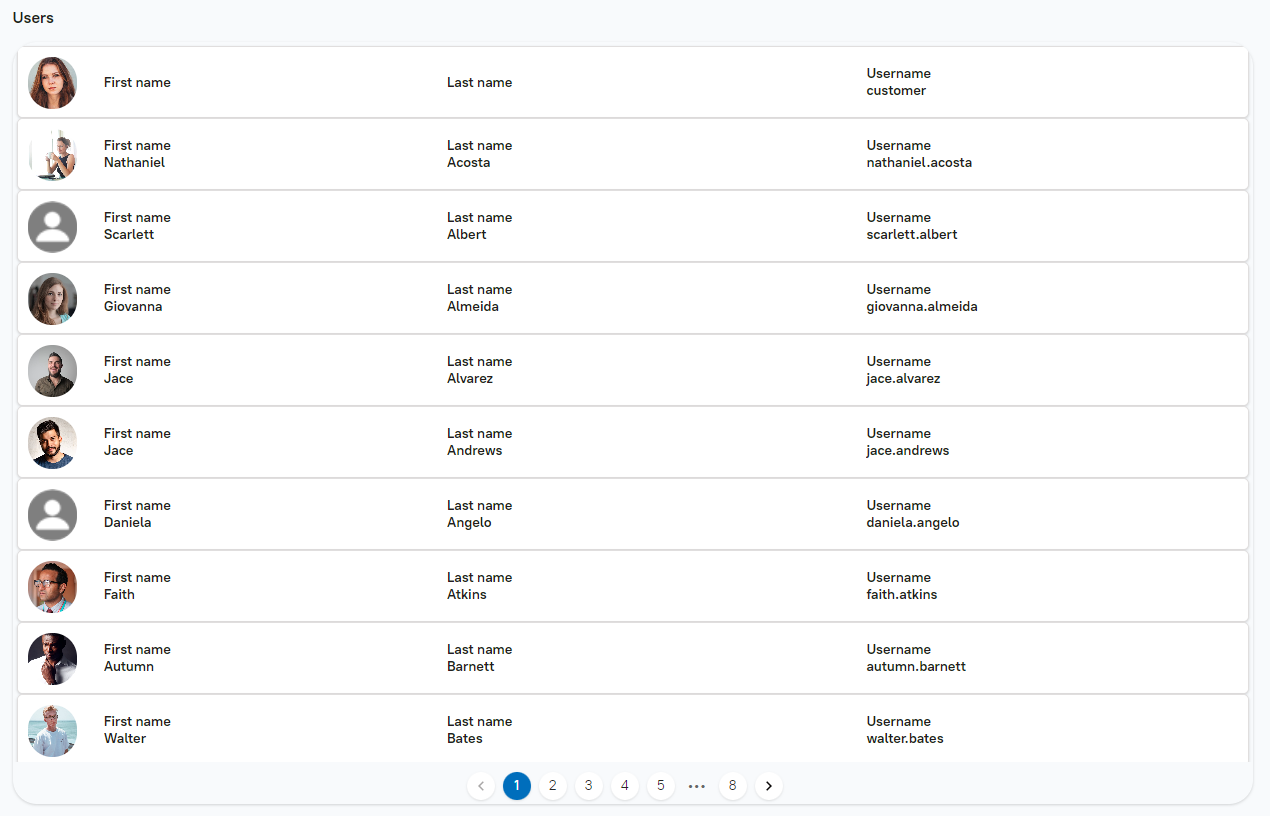Image resolution: width=1270 pixels, height=816 pixels.
Task: Click the next page chevron arrow
Action: pos(769,786)
